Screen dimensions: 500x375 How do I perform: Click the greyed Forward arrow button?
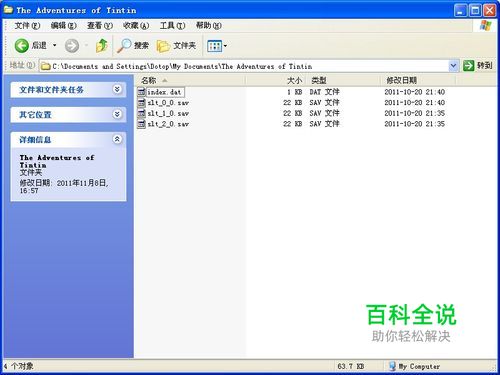[x=72, y=46]
